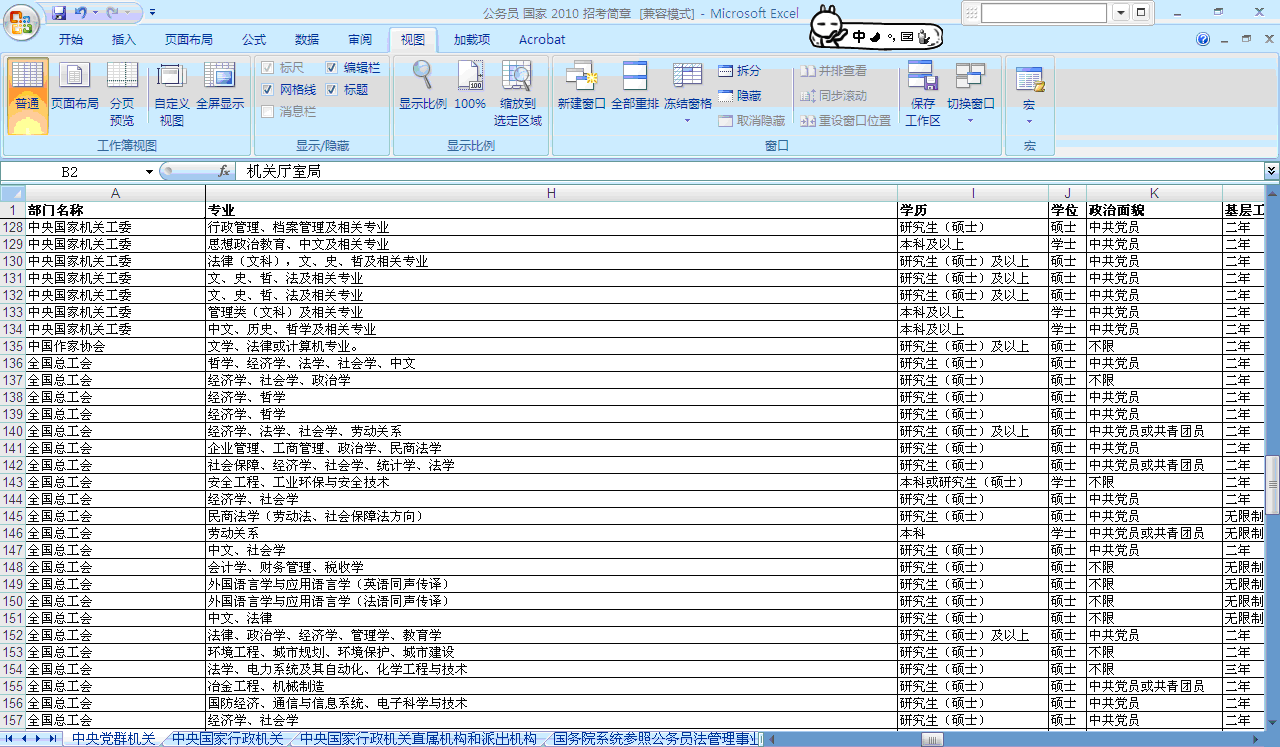Viewport: 1280px width, 747px height.
Task: Toggle the Gridlines (网格线) checkbox
Action: 268,90
